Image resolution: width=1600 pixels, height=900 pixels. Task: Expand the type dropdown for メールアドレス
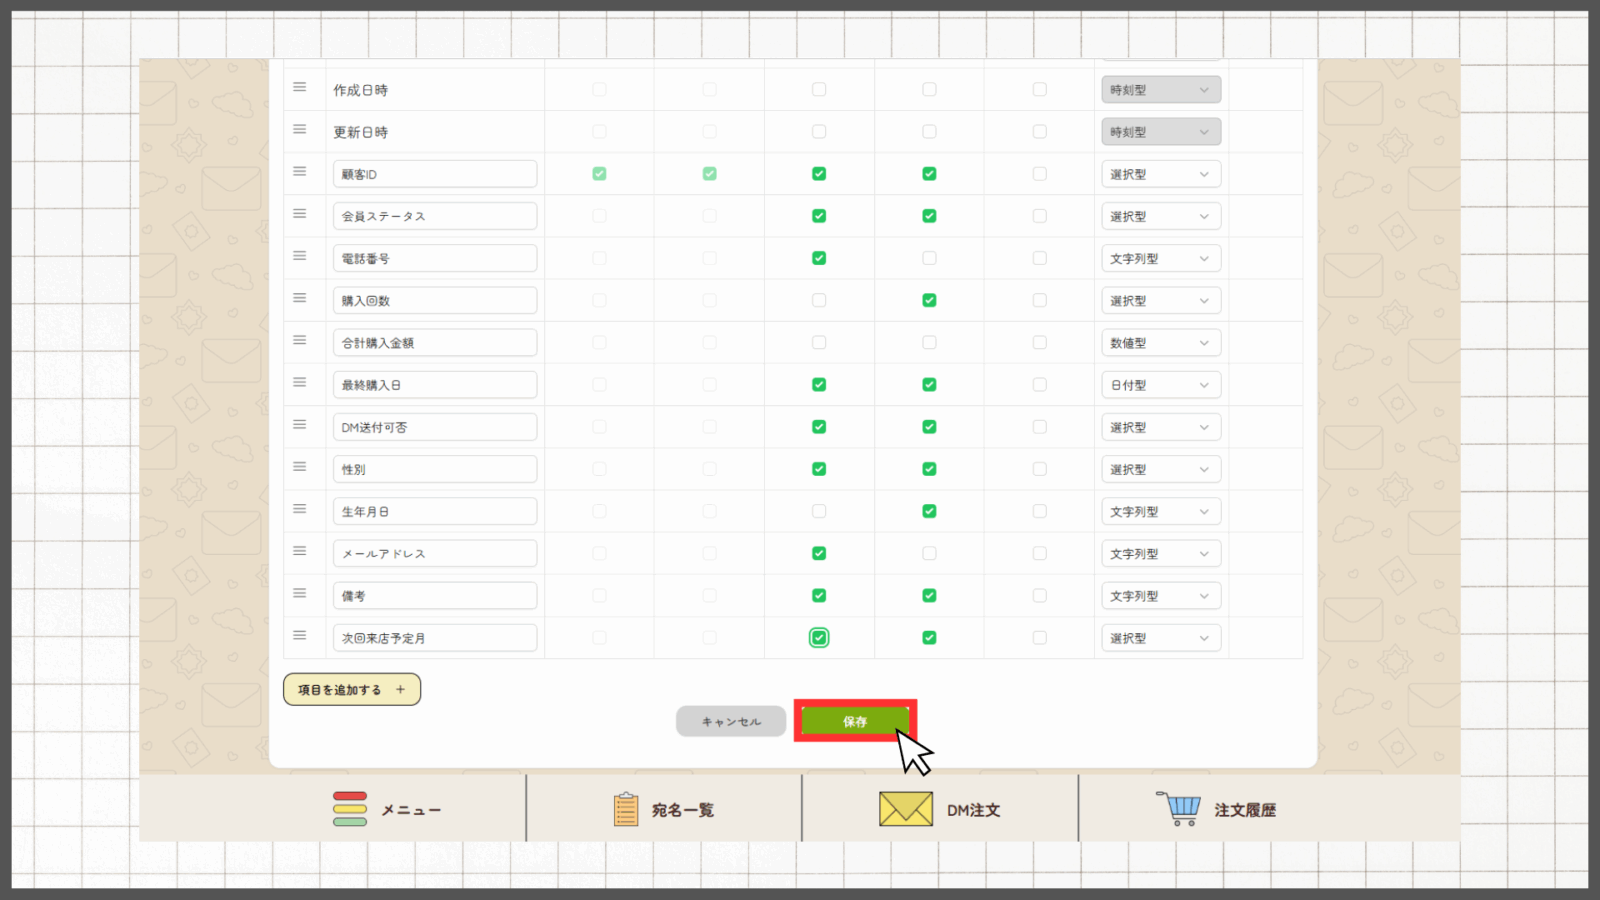(x=1160, y=554)
